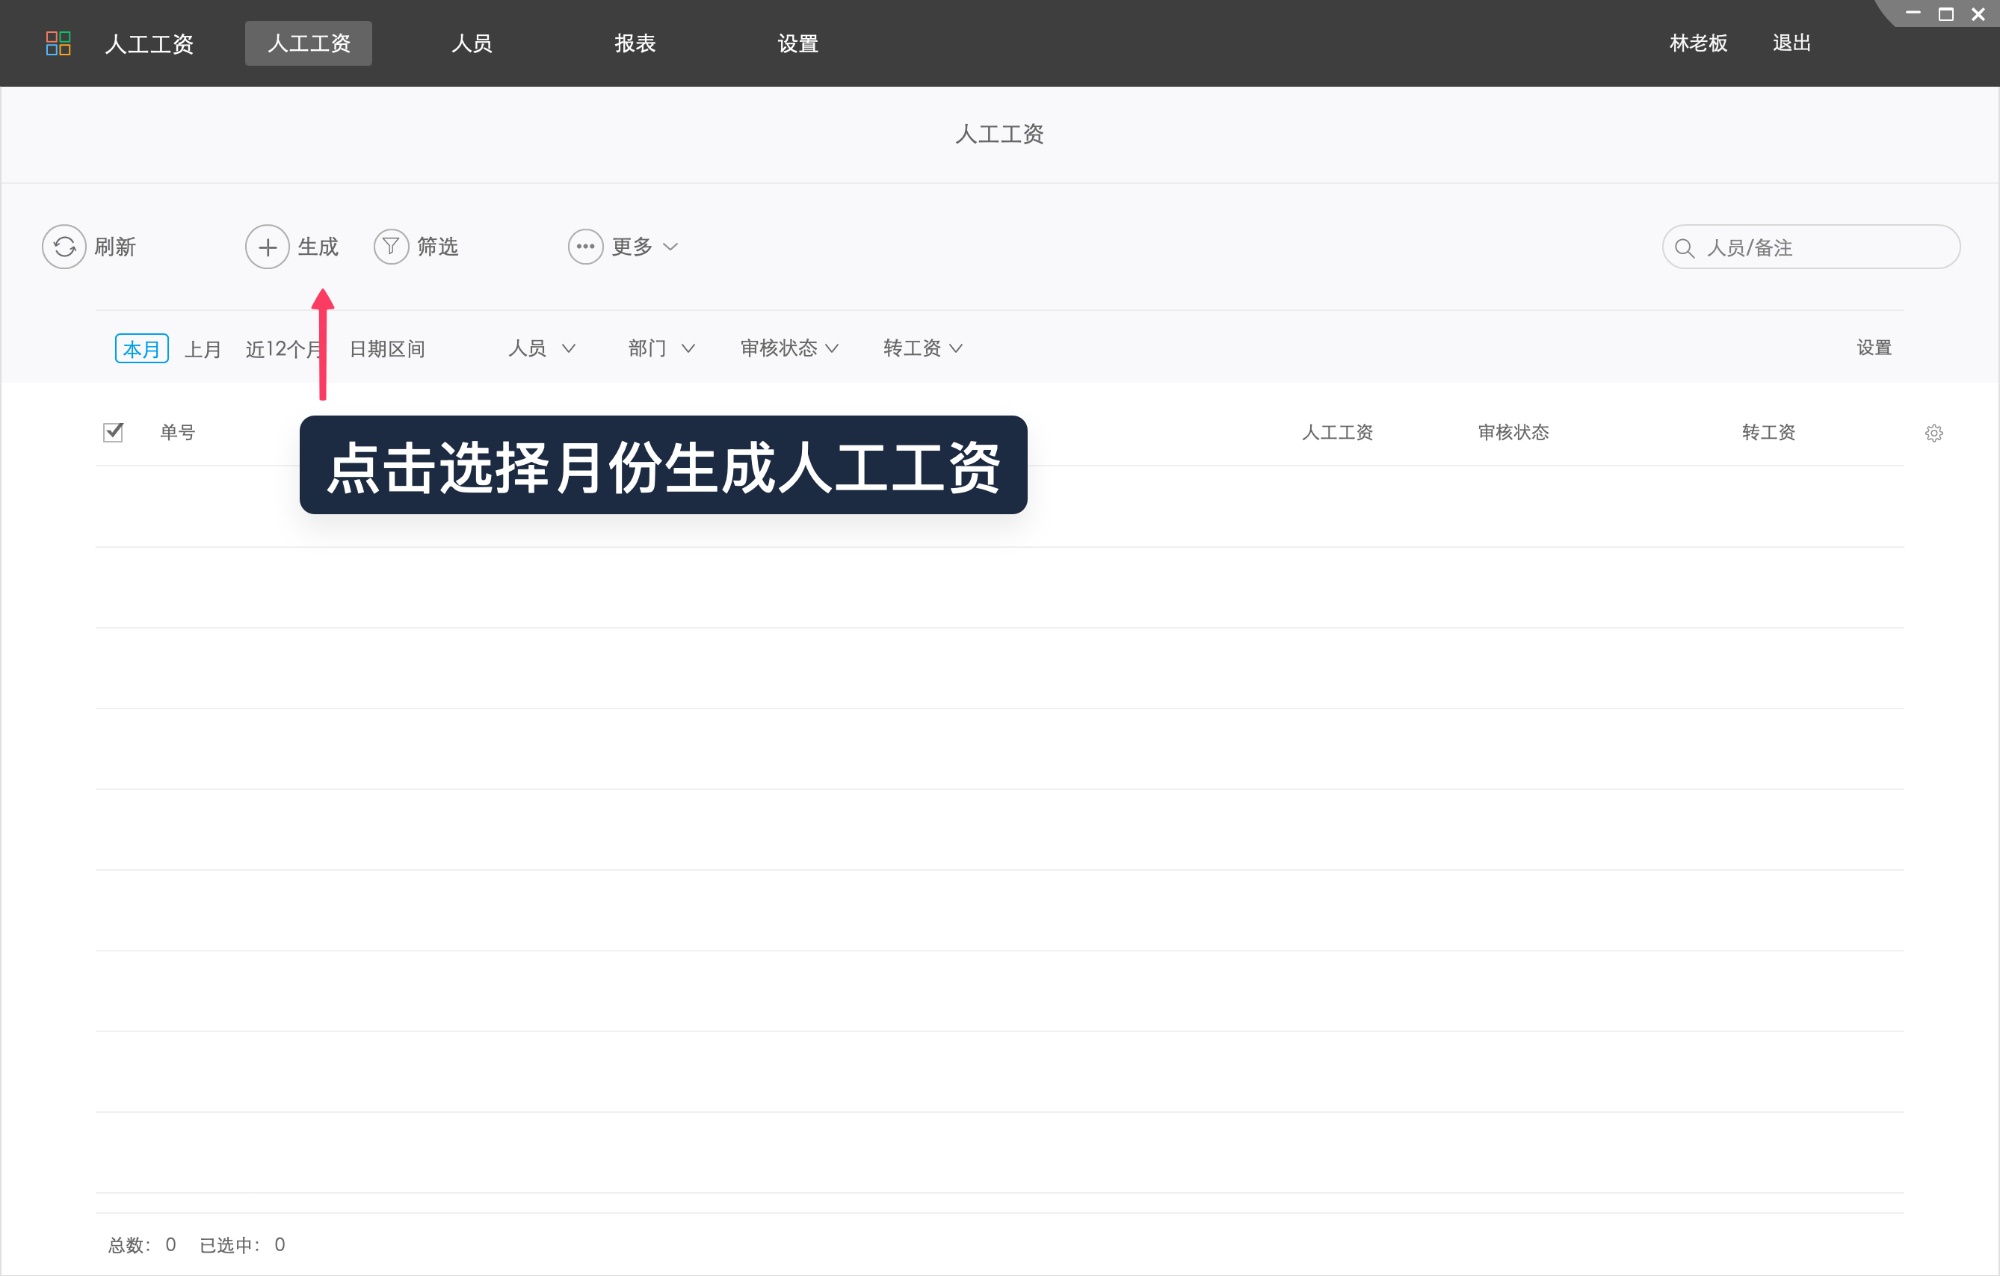Open the table column settings gear icon
The width and height of the screenshot is (2000, 1276).
click(1934, 432)
